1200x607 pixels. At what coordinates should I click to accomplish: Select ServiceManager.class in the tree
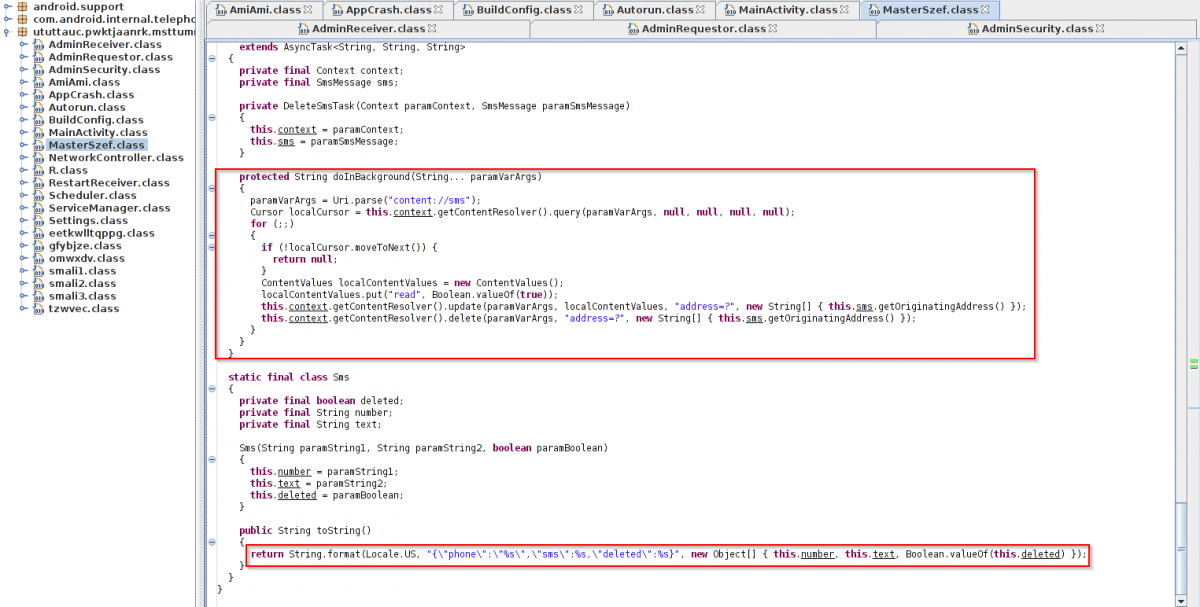[109, 208]
